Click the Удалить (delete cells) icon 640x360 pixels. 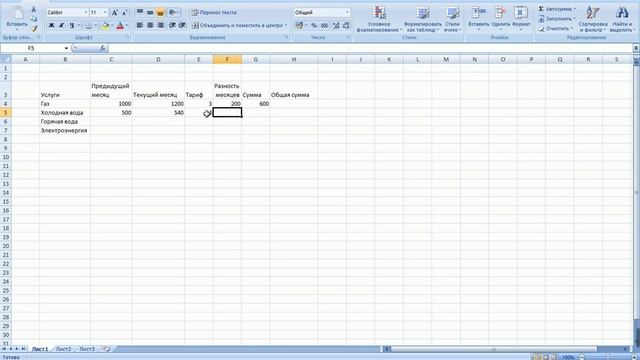click(500, 13)
